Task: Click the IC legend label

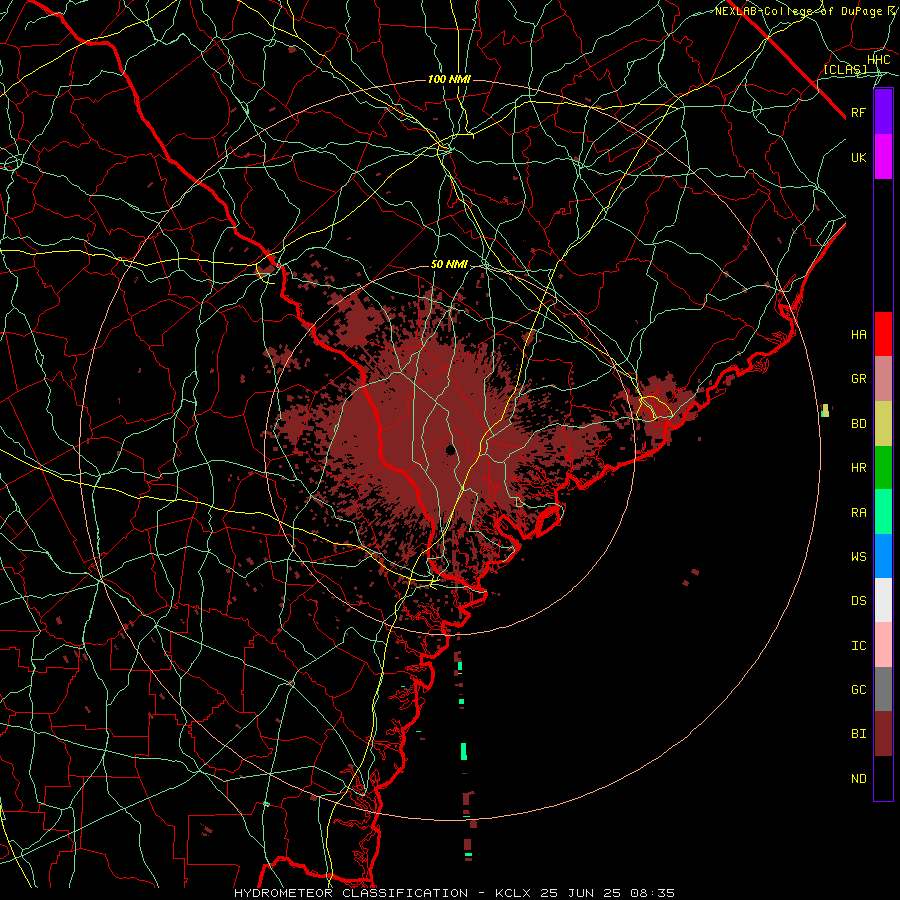Action: pyautogui.click(x=858, y=646)
